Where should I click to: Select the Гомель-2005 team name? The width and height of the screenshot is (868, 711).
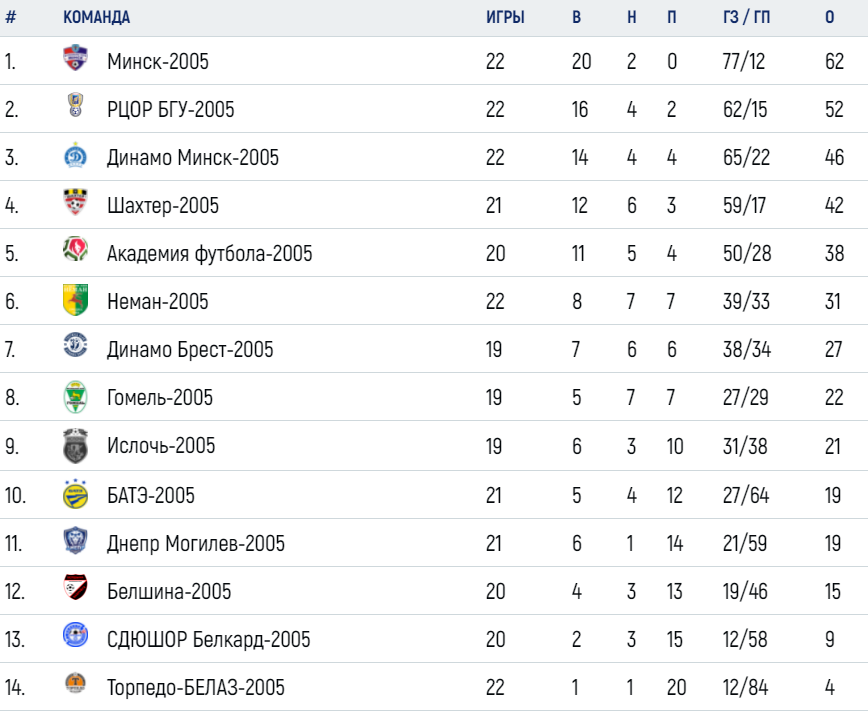(x=159, y=398)
